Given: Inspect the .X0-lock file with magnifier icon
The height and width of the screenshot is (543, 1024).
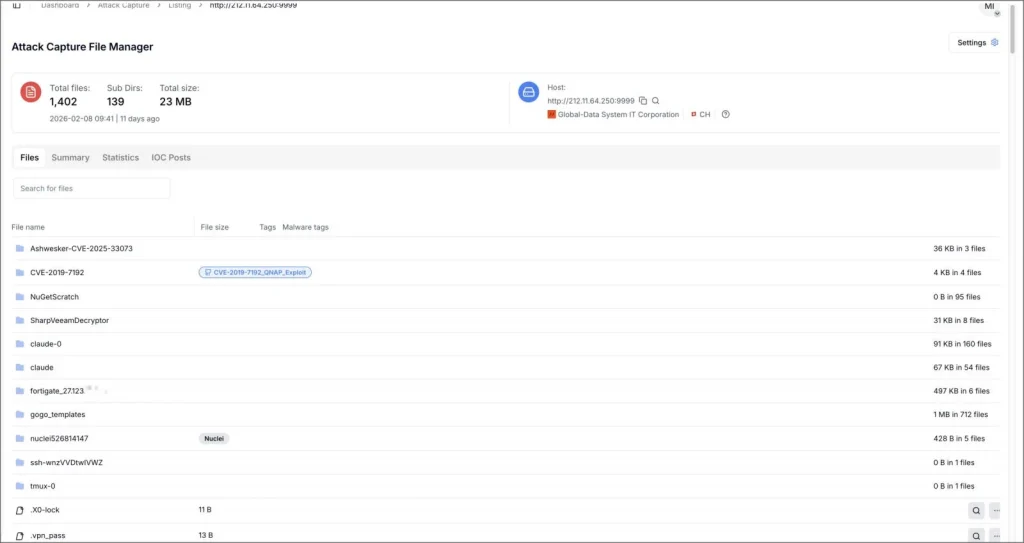Looking at the screenshot, I should [976, 510].
